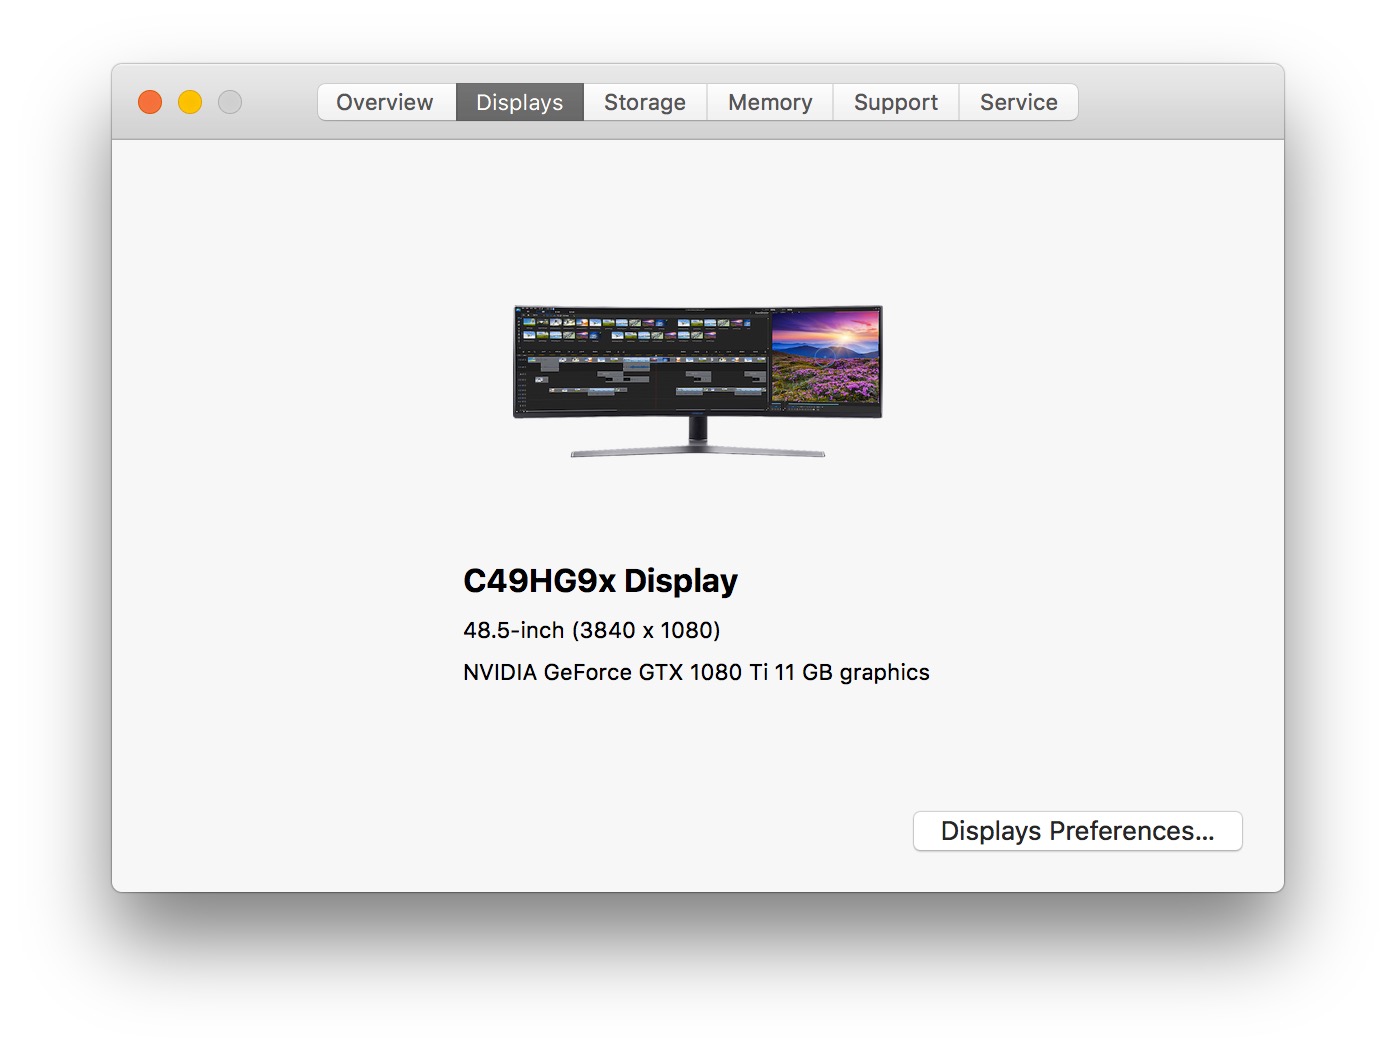This screenshot has height=1052, width=1396.
Task: Click the 48.5-inch (3840 x 1080) text
Action: click(592, 630)
